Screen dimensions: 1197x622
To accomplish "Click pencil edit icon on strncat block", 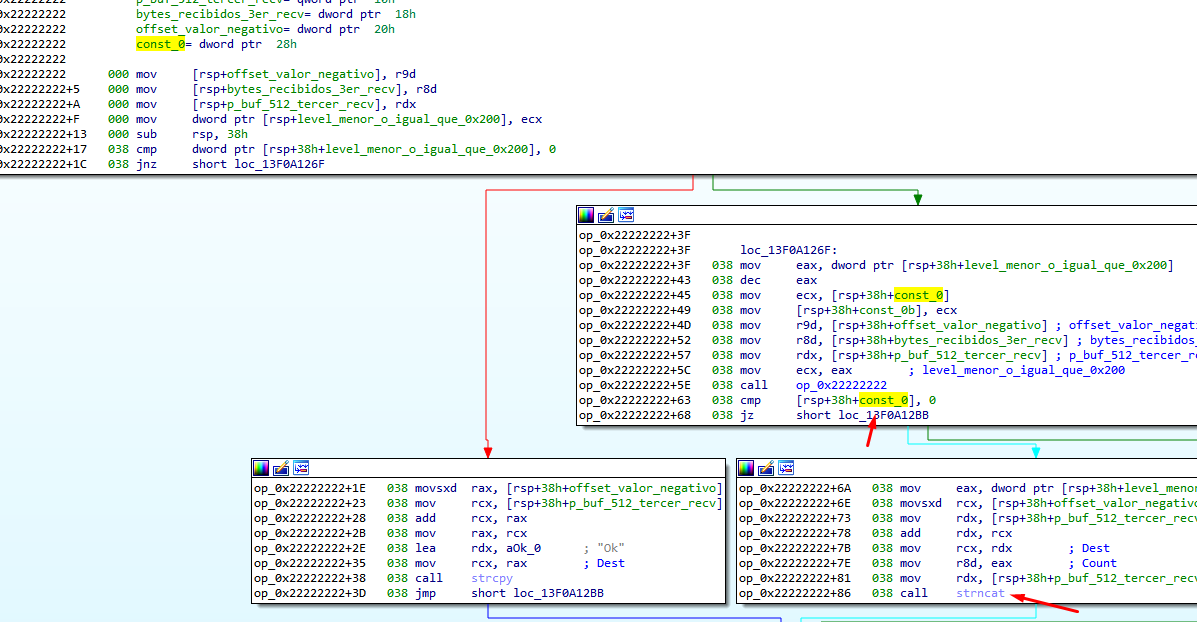I will (767, 468).
